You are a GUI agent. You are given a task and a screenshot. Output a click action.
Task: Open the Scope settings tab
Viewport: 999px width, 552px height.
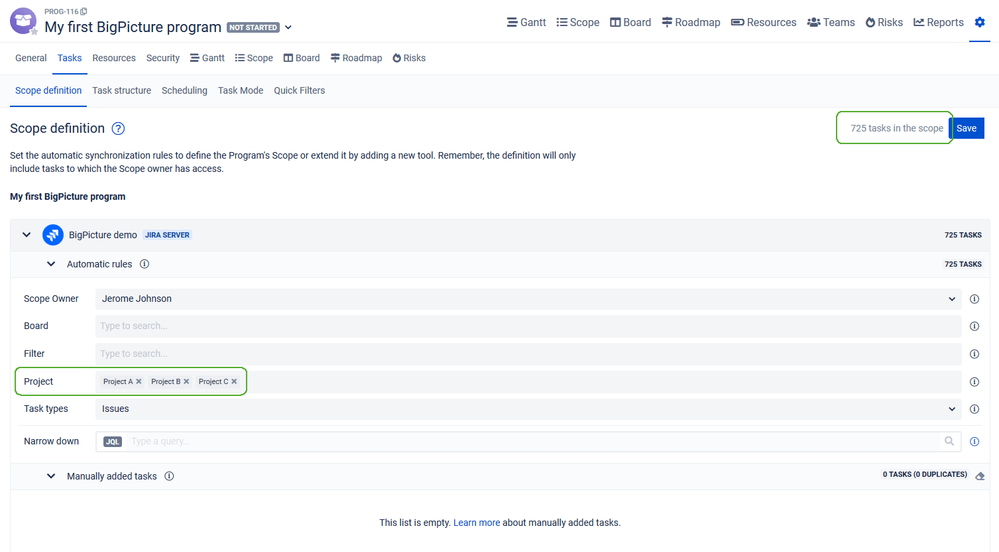point(254,58)
